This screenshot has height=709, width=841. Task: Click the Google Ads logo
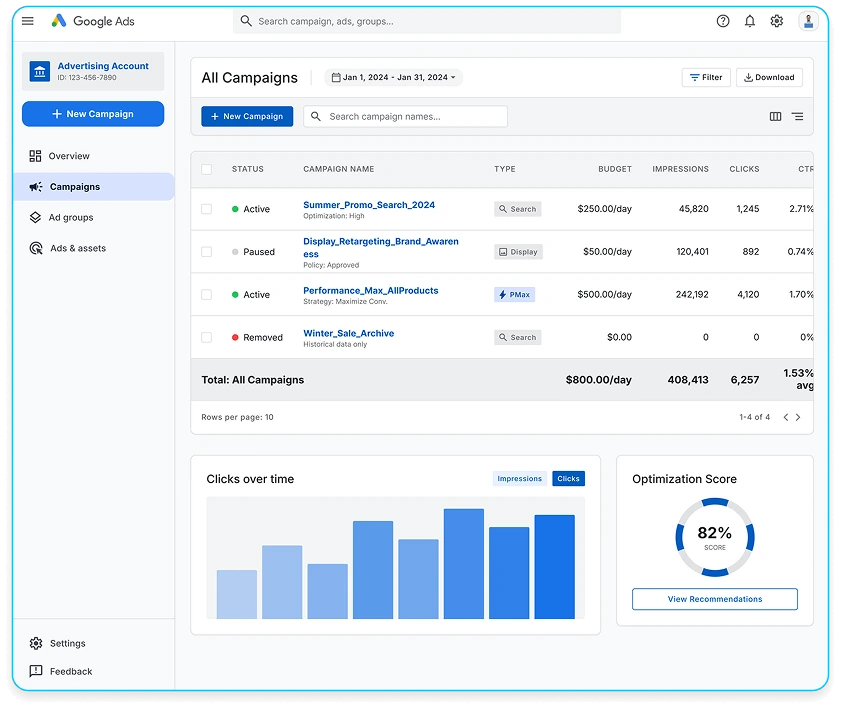click(92, 21)
